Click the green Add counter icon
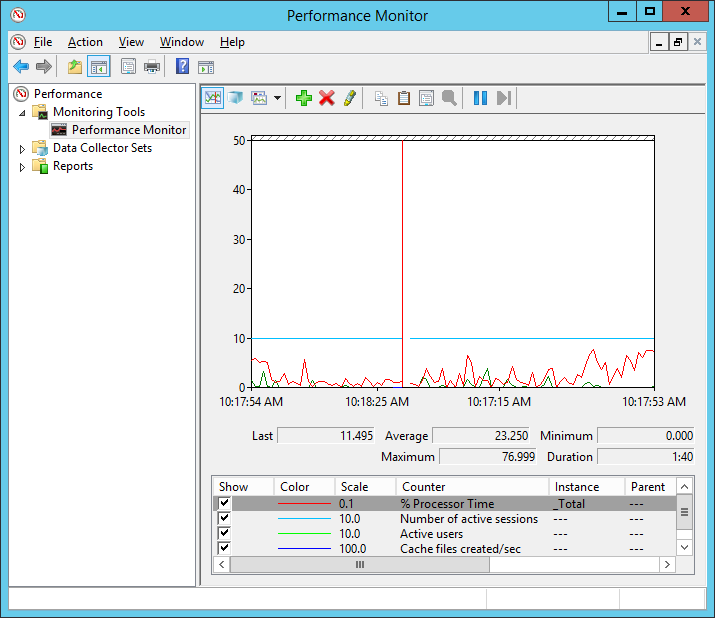 [304, 98]
